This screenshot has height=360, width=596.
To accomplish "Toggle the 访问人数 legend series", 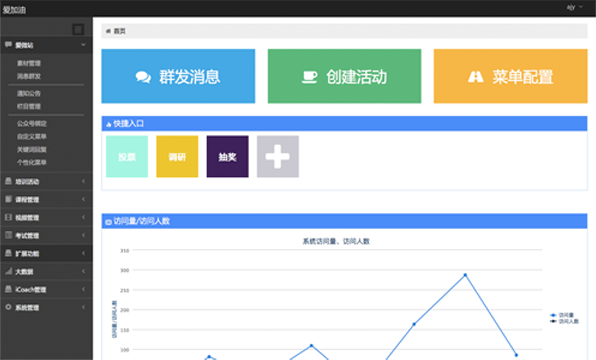I will (564, 321).
